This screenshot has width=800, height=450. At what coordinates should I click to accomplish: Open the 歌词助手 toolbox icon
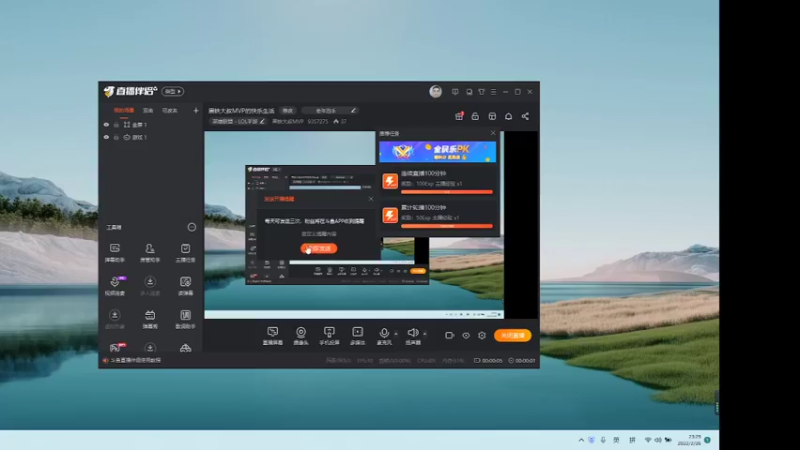(x=185, y=319)
